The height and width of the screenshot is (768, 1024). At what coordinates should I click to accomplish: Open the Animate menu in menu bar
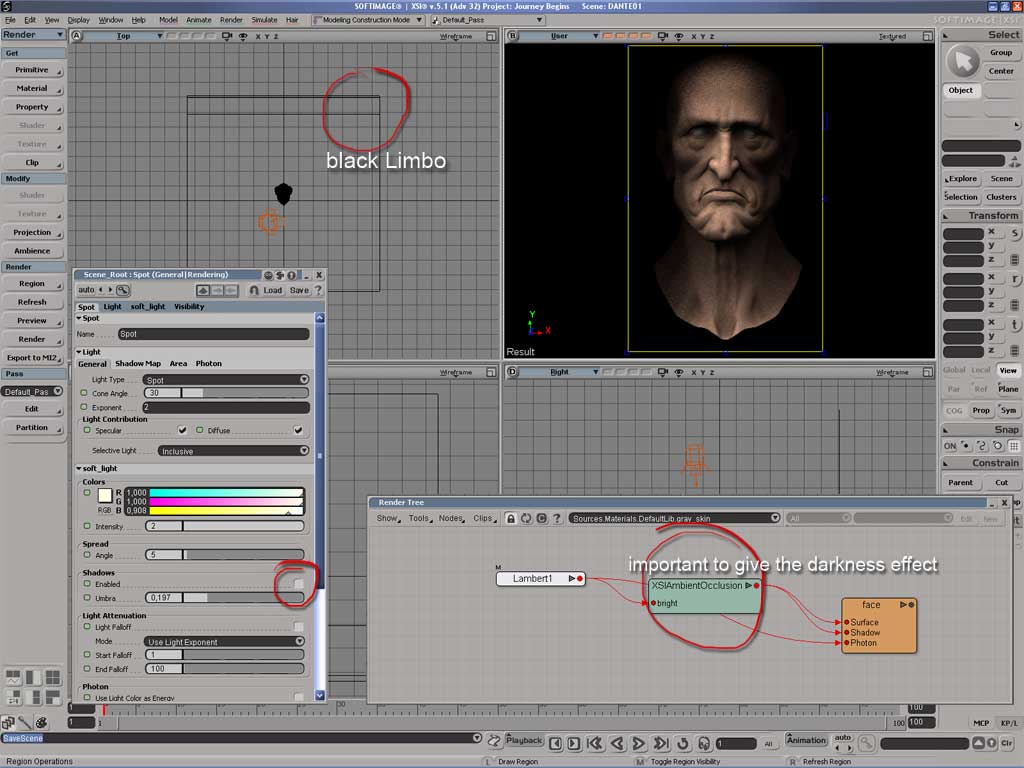click(199, 20)
